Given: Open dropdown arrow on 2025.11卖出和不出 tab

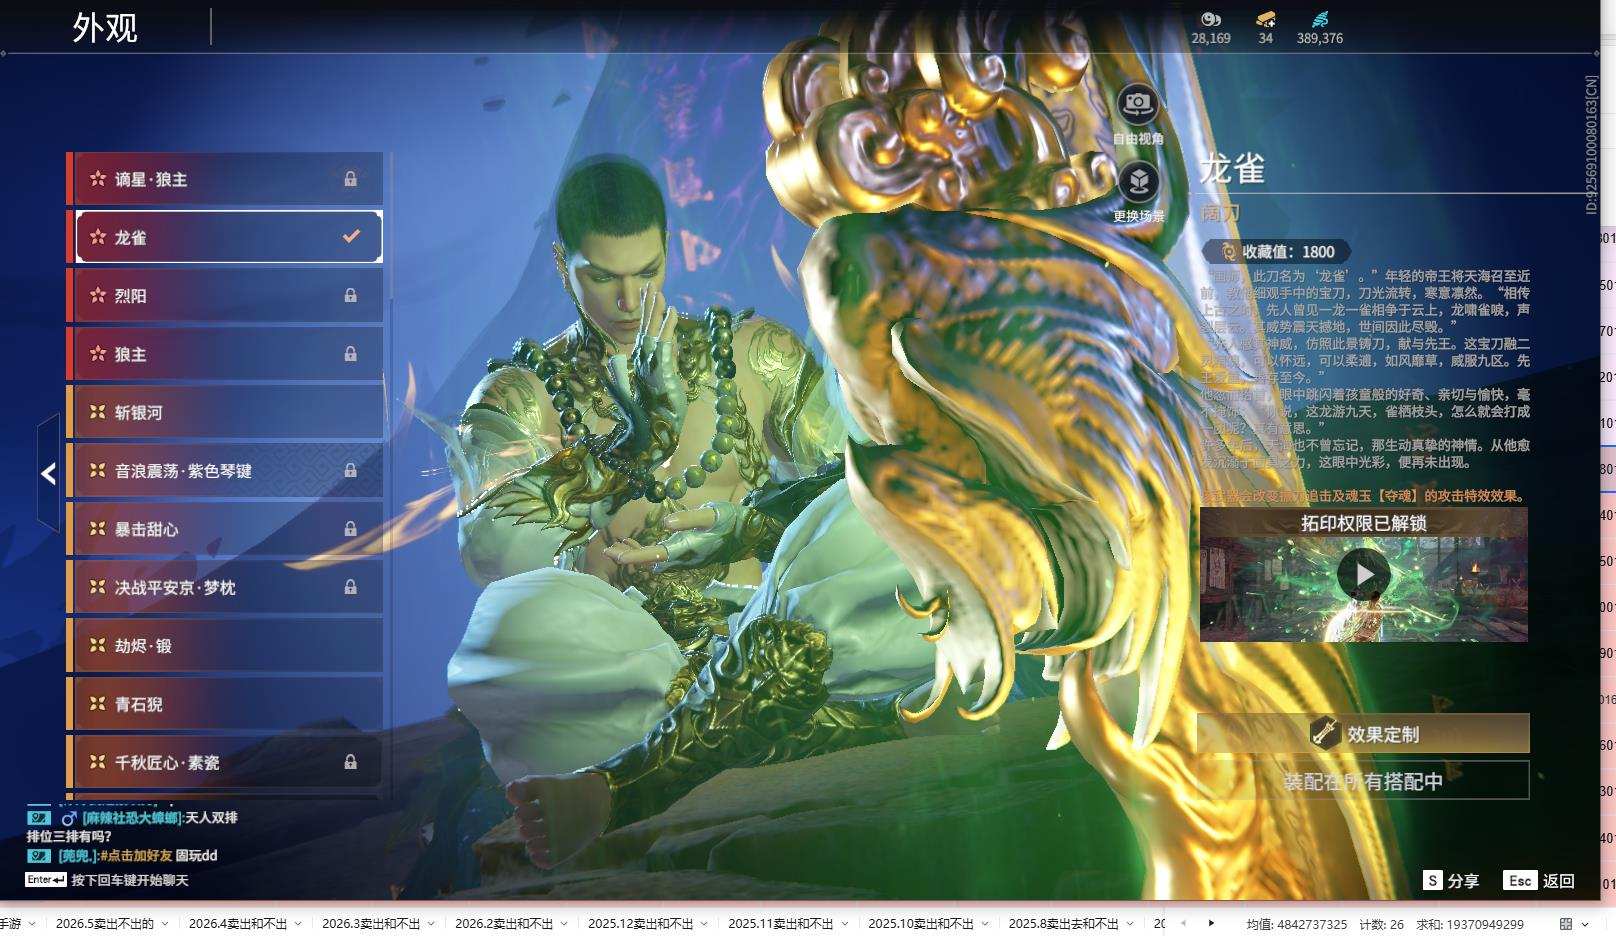Looking at the screenshot, I should tap(844, 924).
